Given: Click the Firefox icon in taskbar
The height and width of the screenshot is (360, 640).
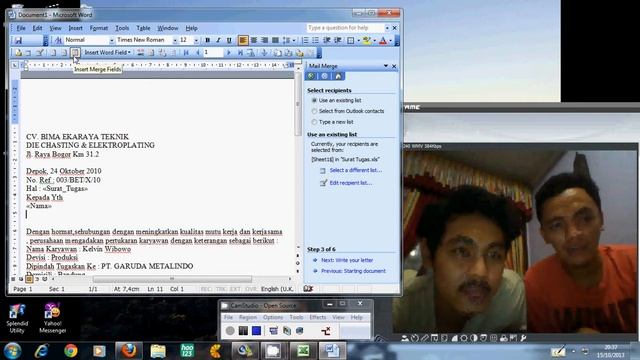Looking at the screenshot, I should coord(129,351).
